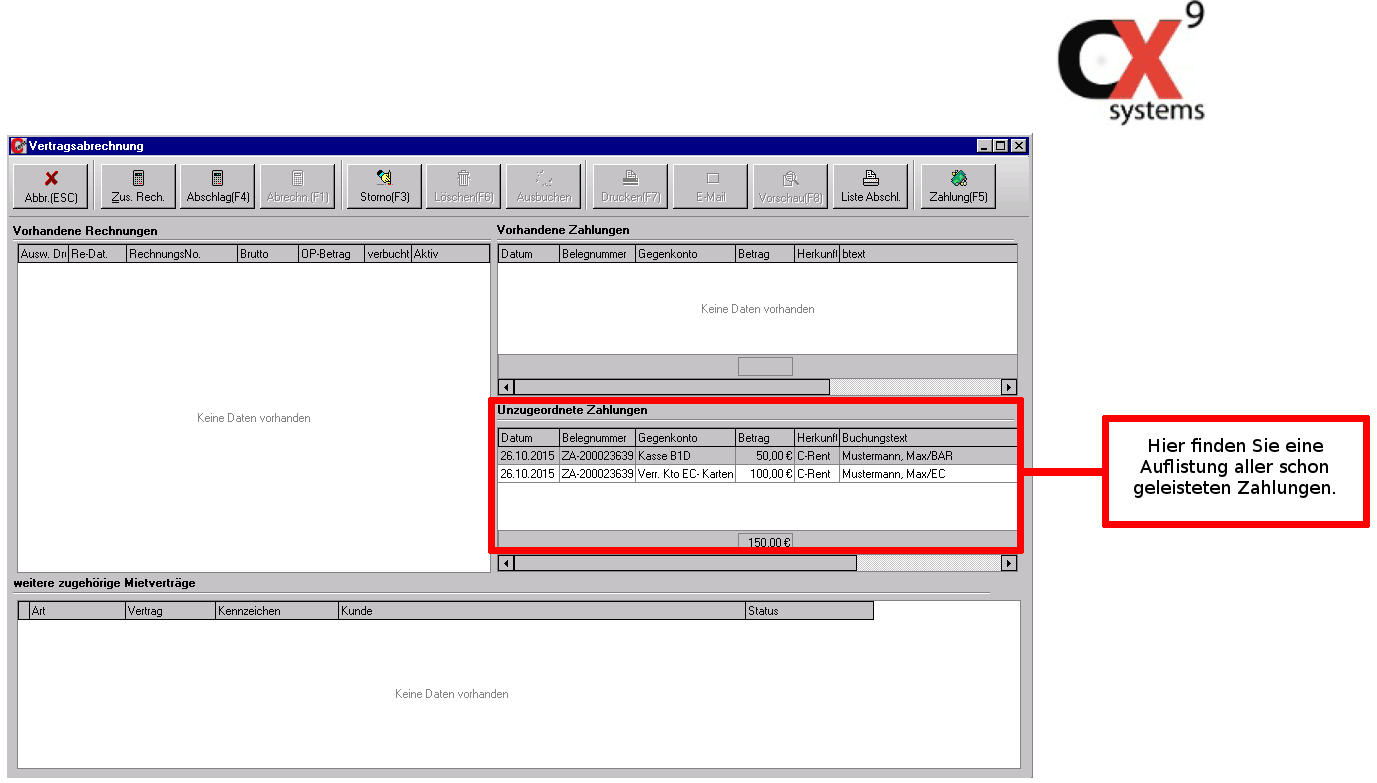Viewport: 1377px width, 783px height.
Task: Sort invoices by RechnungsNo. column header
Action: click(181, 254)
